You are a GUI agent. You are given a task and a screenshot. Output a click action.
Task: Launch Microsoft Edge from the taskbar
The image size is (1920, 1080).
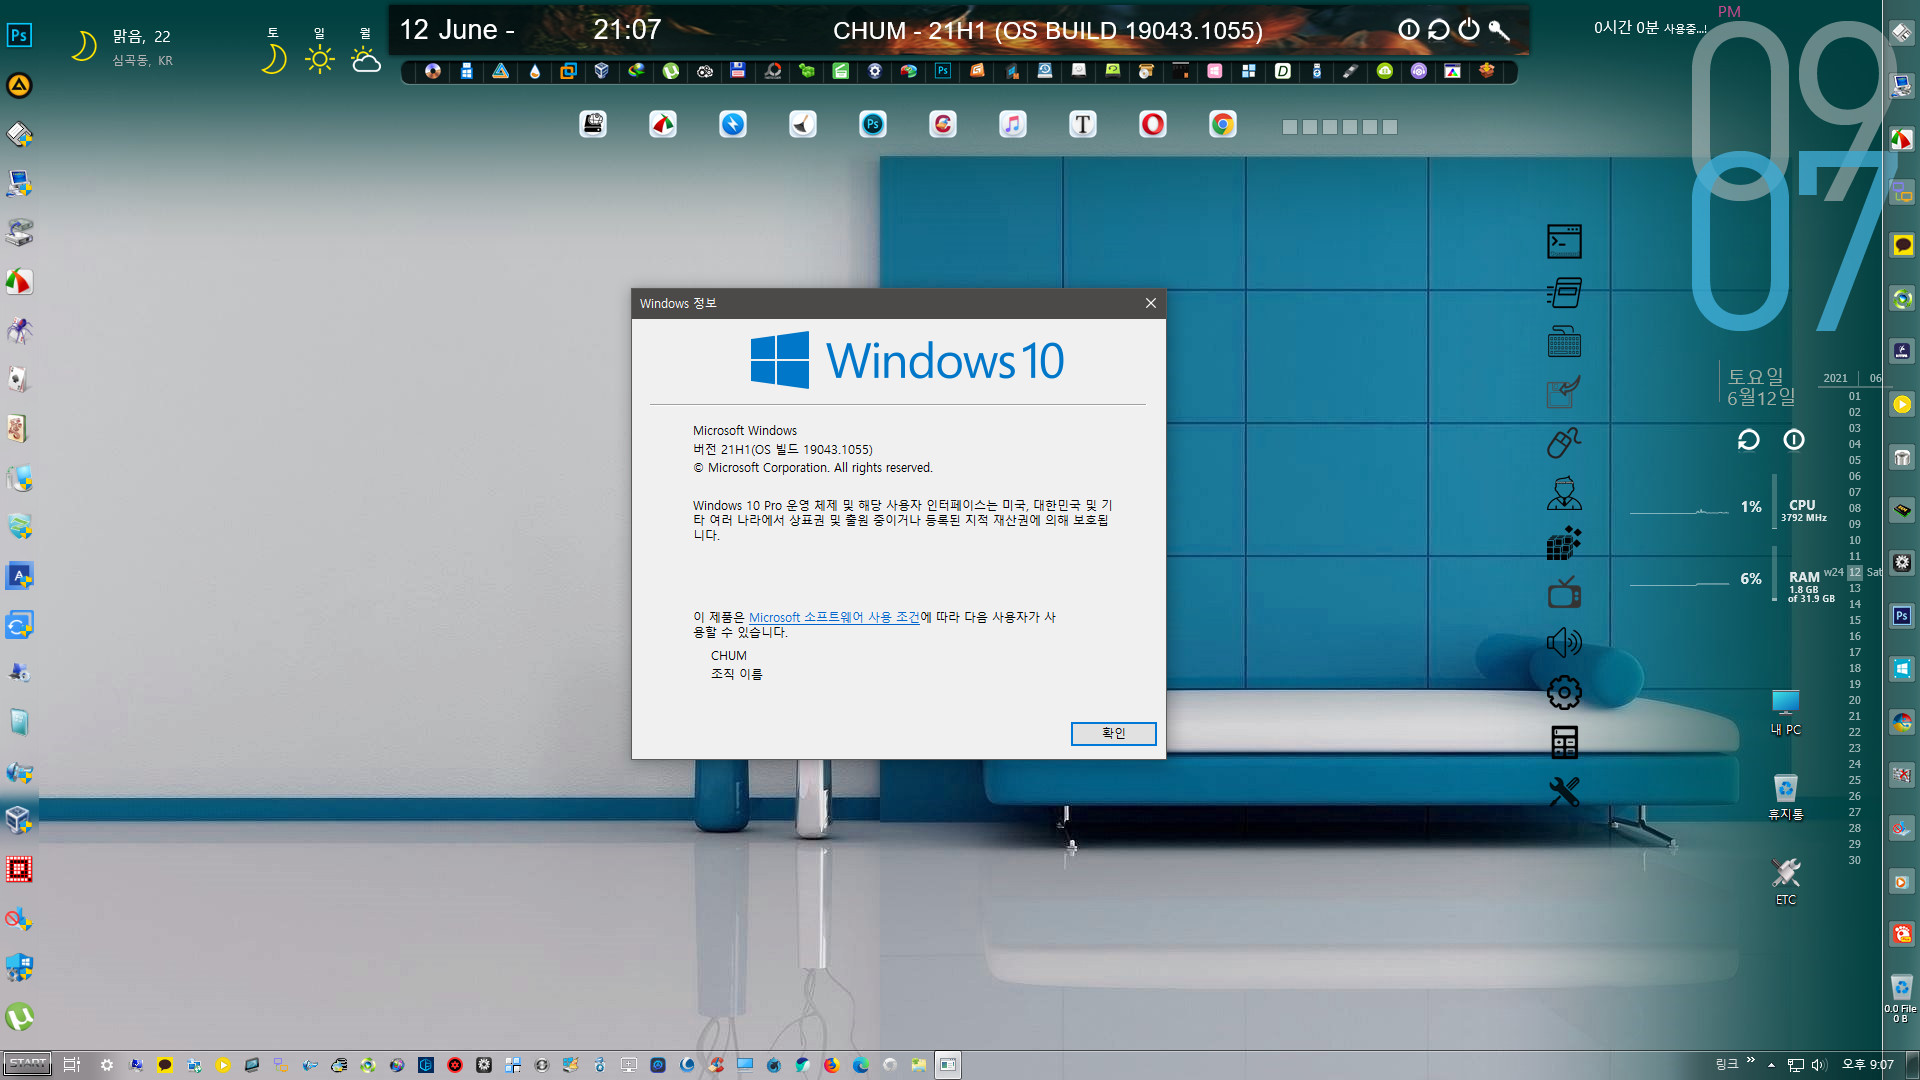pos(860,1065)
